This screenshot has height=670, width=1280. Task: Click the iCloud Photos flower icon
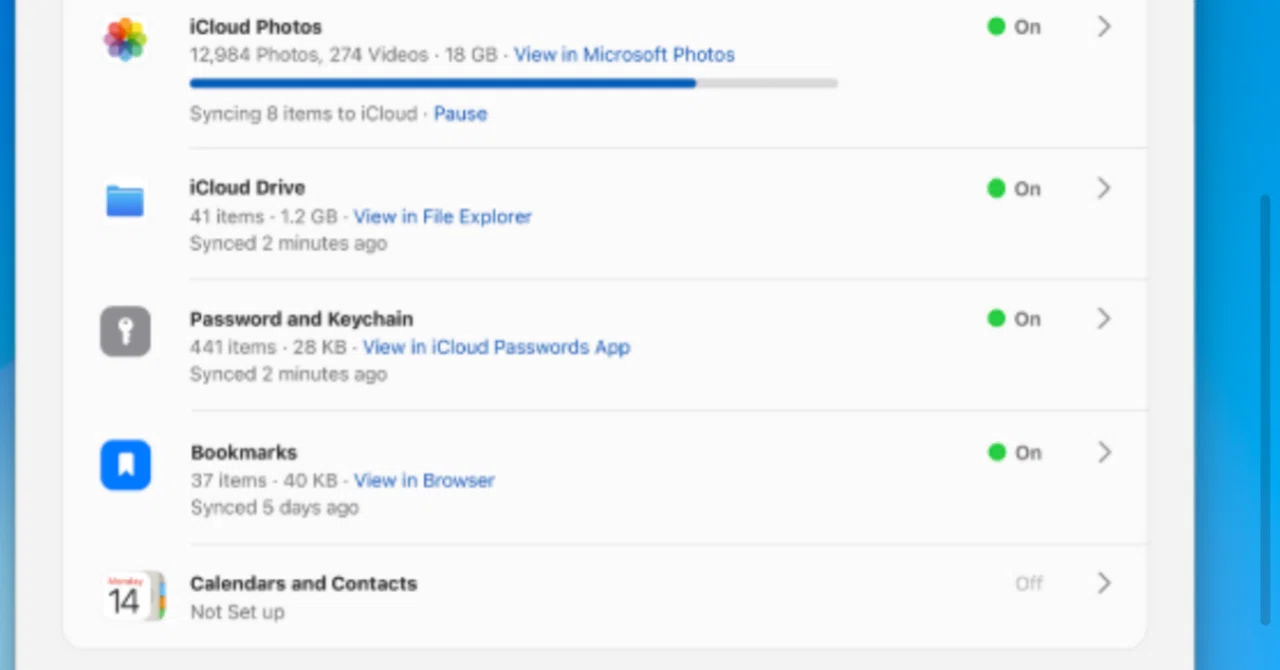tap(125, 40)
